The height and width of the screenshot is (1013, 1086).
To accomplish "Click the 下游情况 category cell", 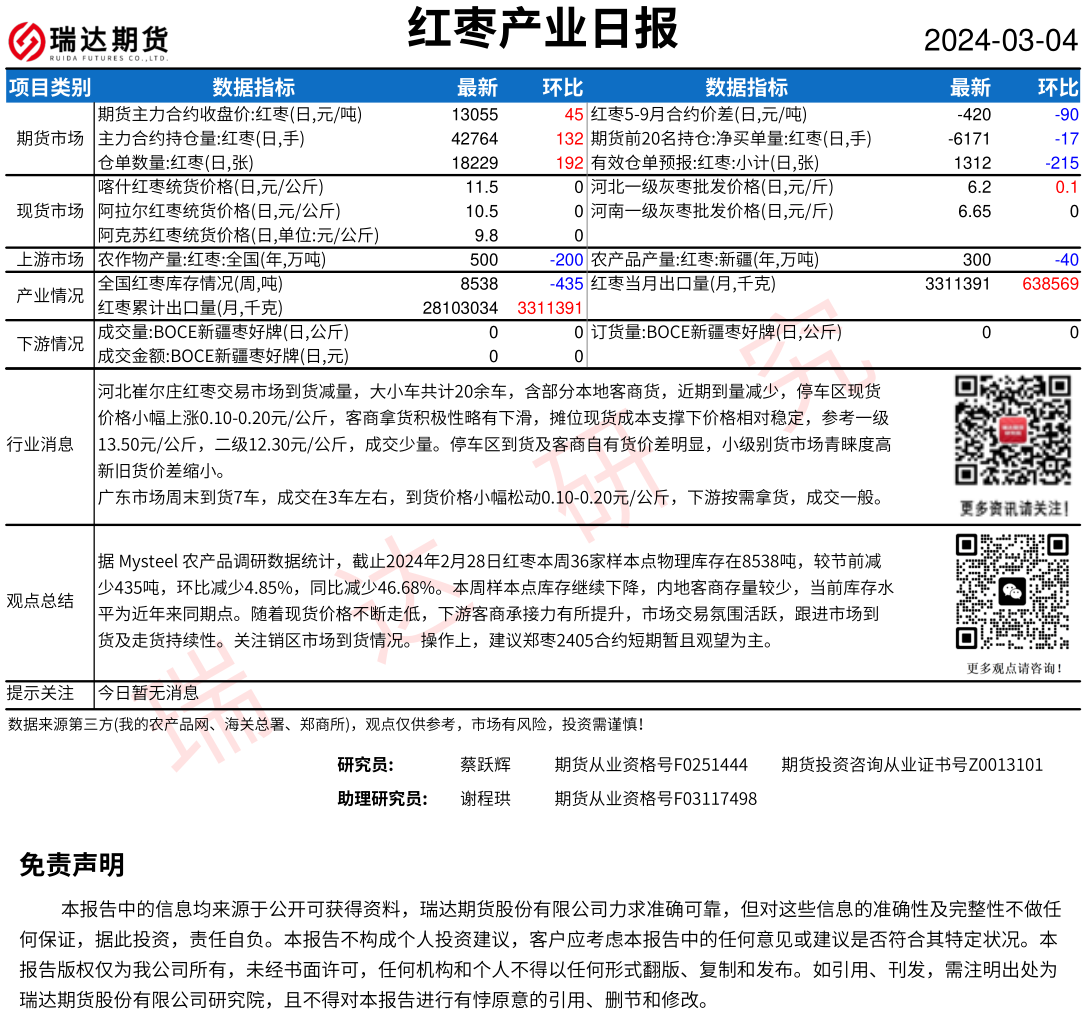I will coord(50,344).
